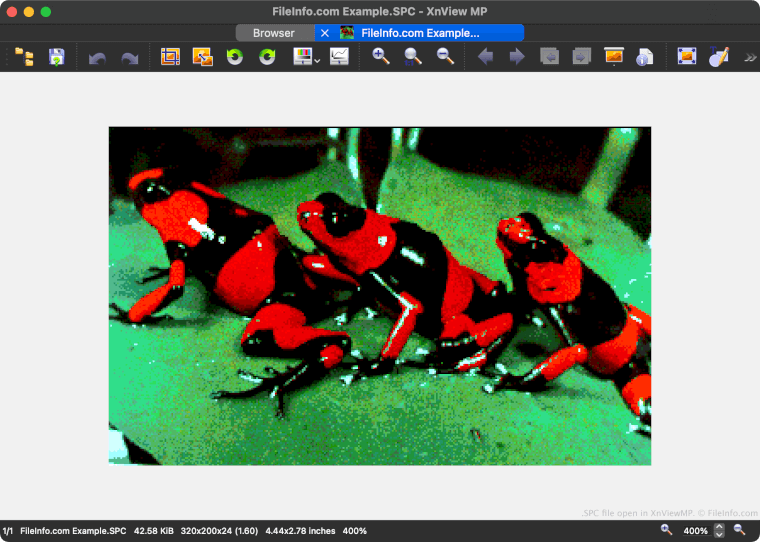Open the Resize image tool
760x542 pixels.
[202, 57]
